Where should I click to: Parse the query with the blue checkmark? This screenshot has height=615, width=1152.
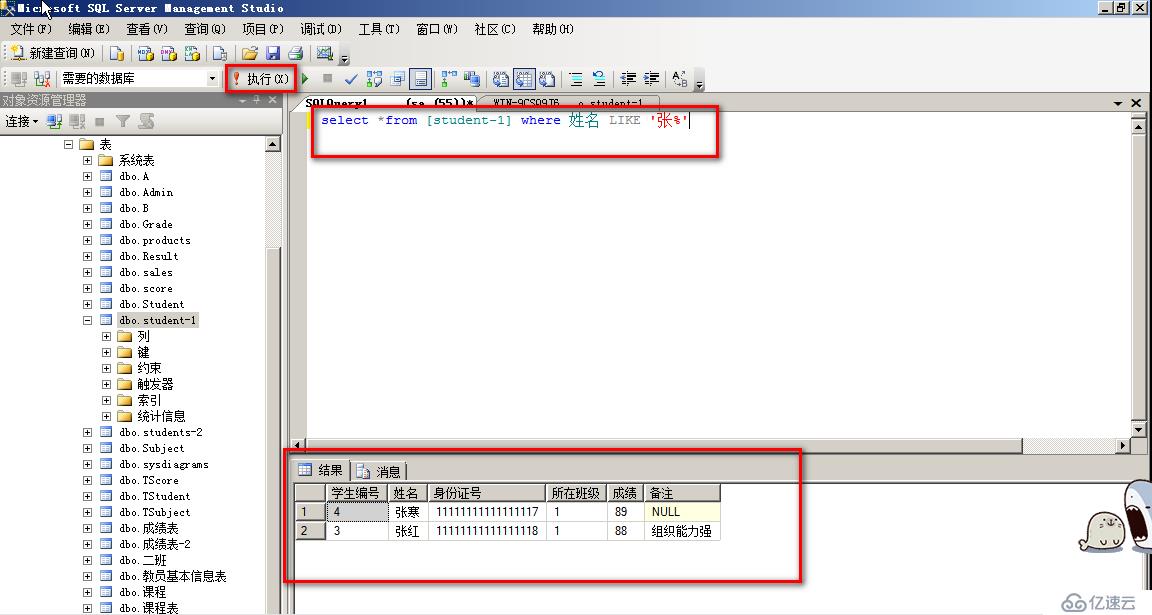(x=351, y=79)
